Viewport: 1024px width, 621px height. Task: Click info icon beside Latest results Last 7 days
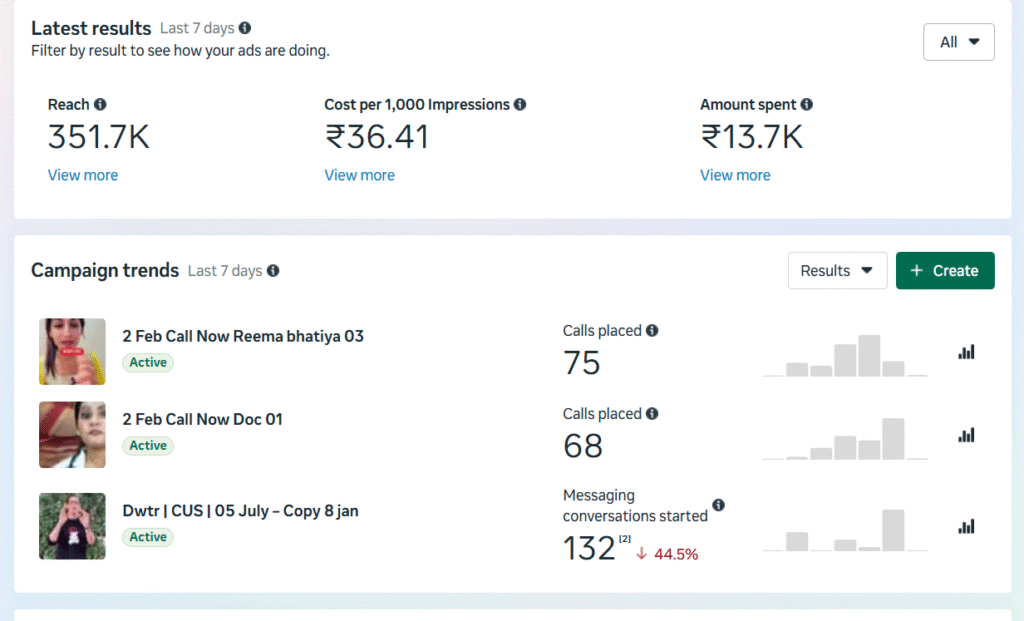[x=246, y=29]
